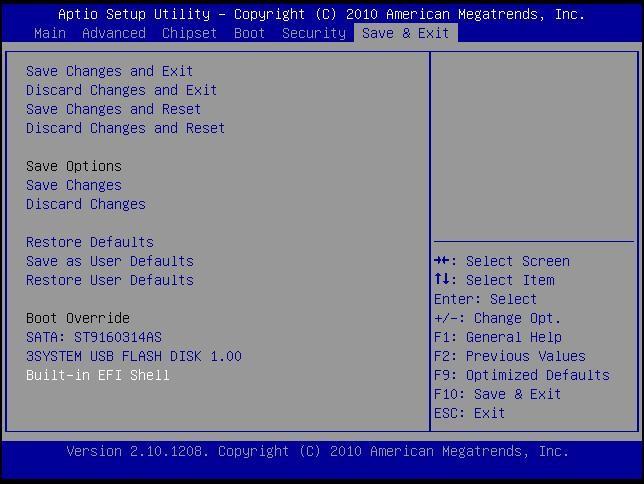Image resolution: width=644 pixels, height=484 pixels.
Task: Choose Discard Changes and Reset
Action: click(x=125, y=128)
